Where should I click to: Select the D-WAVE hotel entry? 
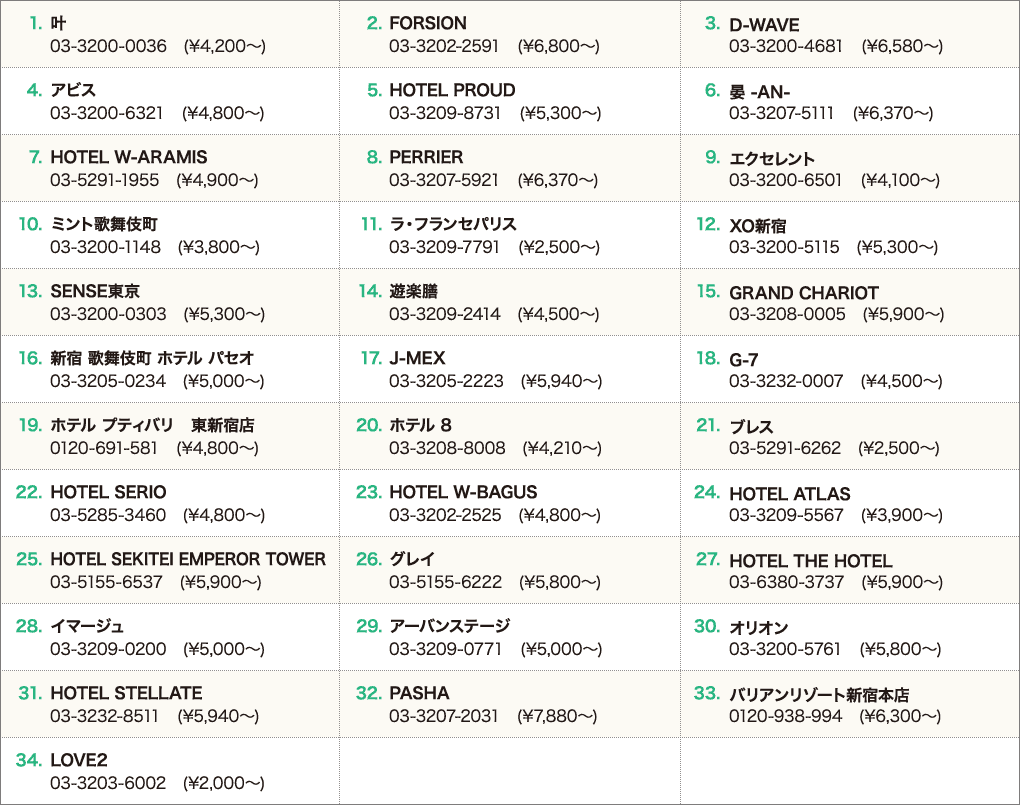pos(764,25)
